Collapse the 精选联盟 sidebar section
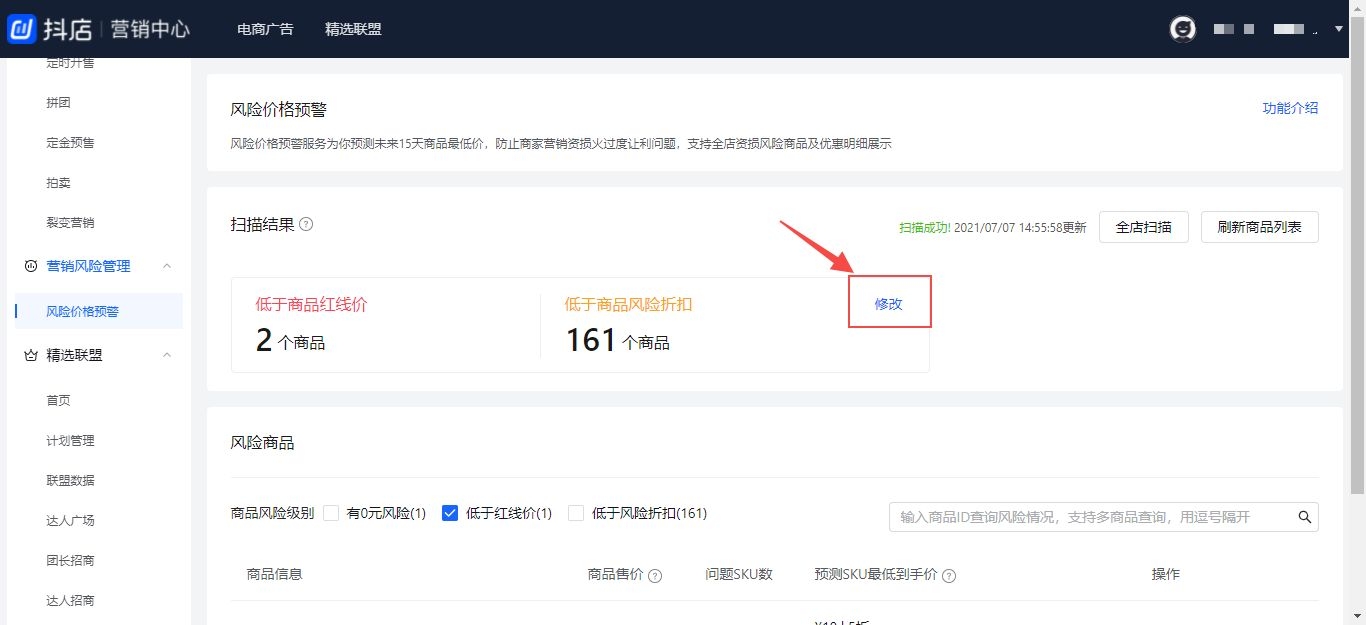This screenshot has width=1366, height=625. pyautogui.click(x=167, y=355)
